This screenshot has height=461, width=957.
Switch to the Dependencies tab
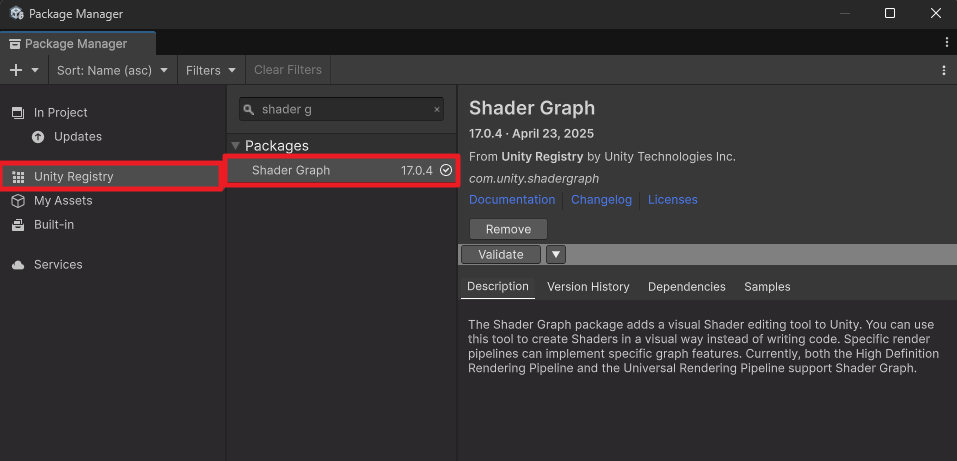pyautogui.click(x=687, y=287)
